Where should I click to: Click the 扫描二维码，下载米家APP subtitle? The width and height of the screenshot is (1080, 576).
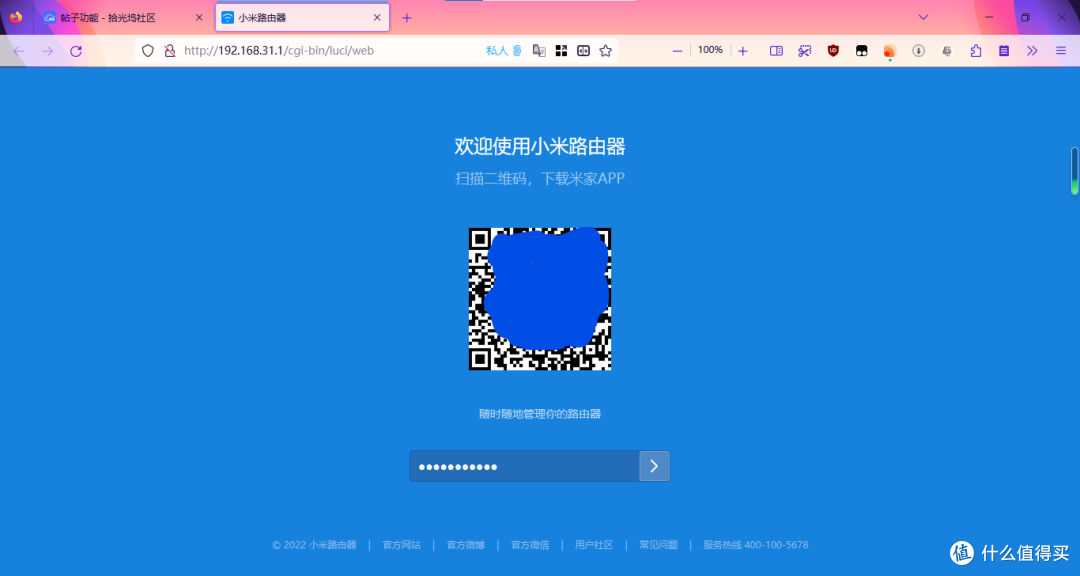(540, 178)
